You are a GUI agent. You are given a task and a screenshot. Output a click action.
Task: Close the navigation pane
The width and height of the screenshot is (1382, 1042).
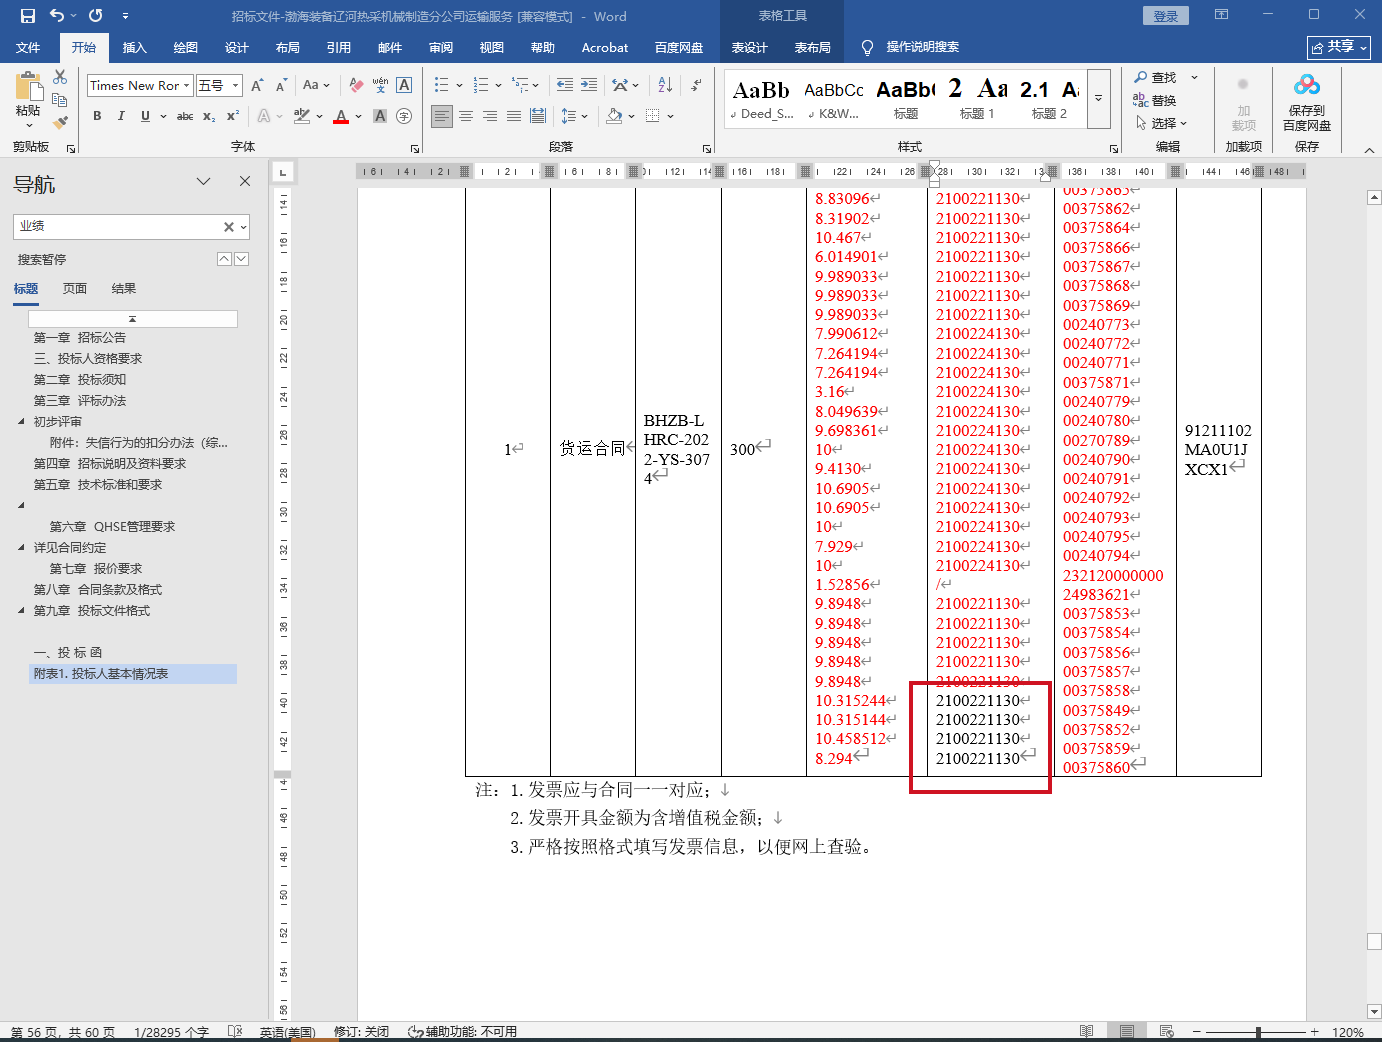(245, 181)
